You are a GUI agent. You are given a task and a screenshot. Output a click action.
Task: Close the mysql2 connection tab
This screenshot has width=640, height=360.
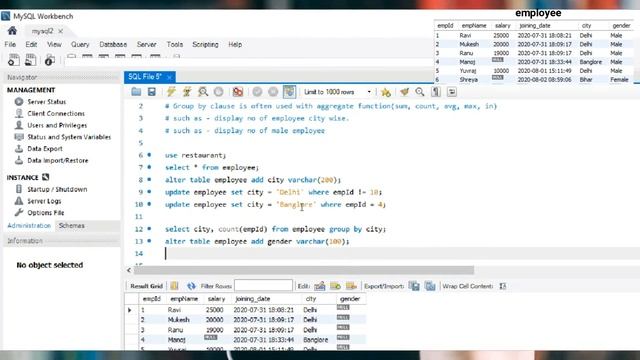(60, 31)
